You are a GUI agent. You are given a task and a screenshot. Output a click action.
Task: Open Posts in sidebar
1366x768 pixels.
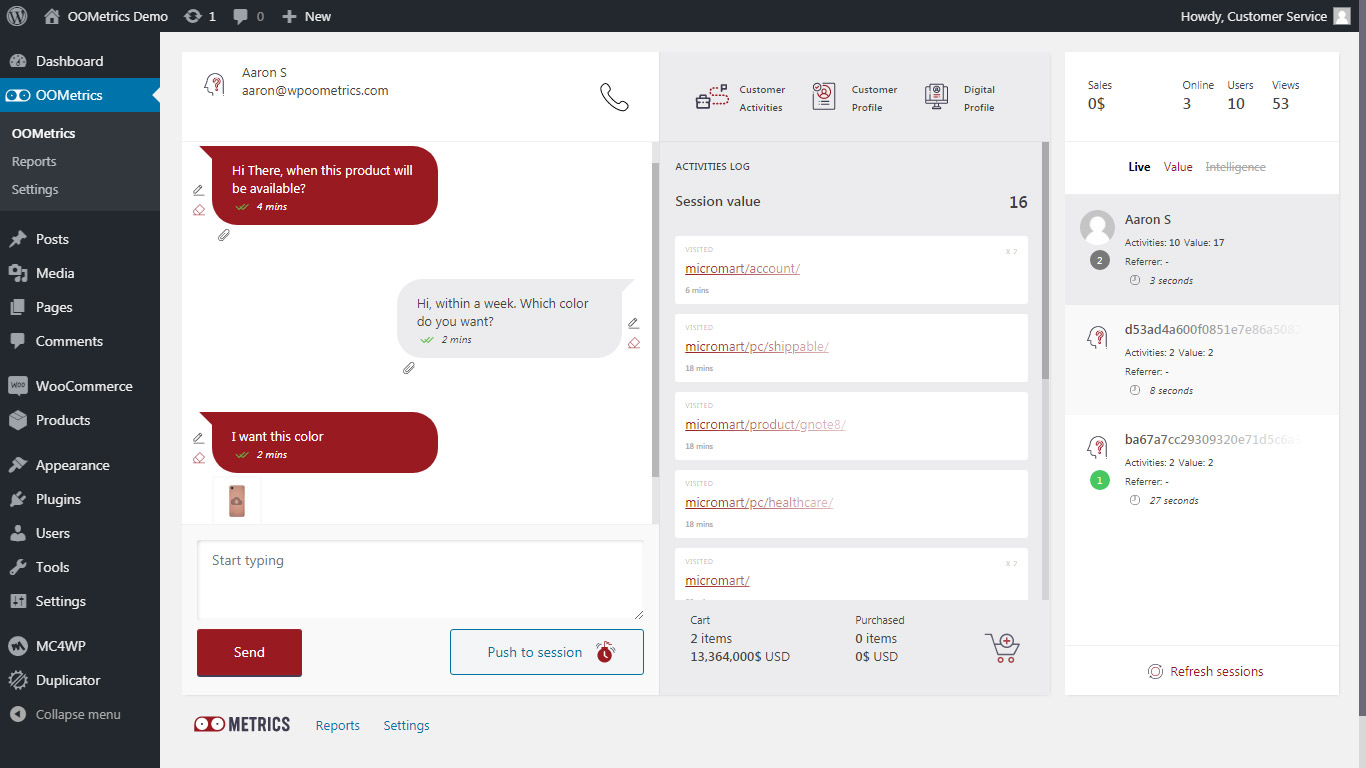[x=80, y=239]
